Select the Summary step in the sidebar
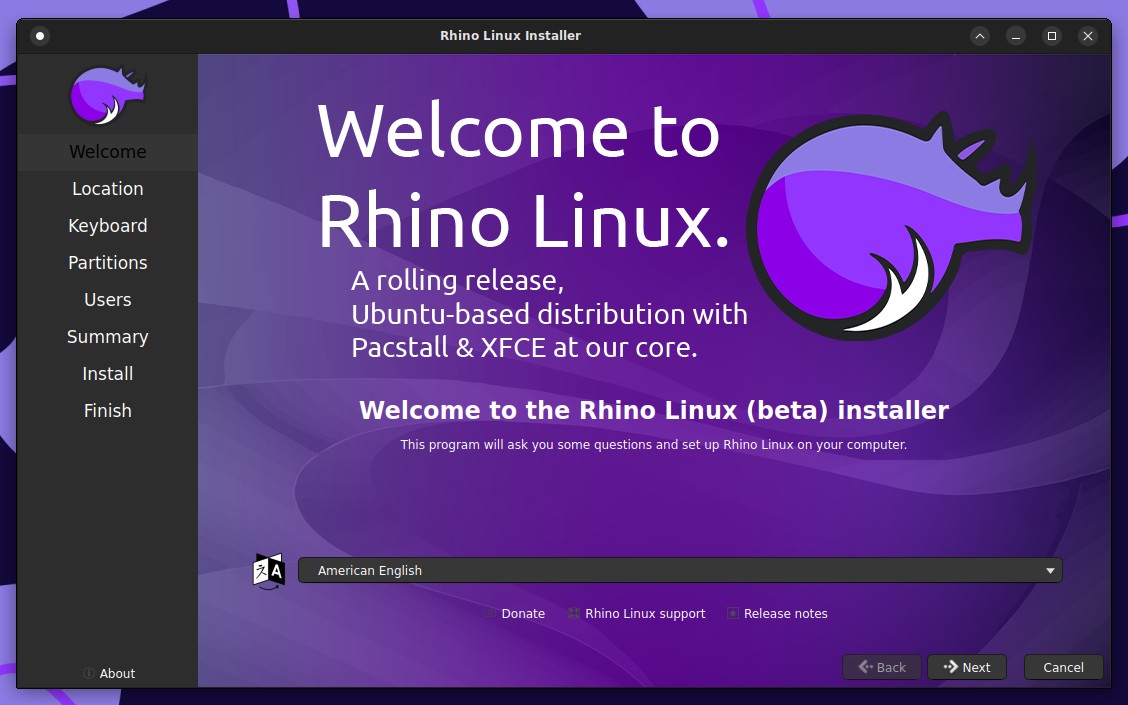Viewport: 1128px width, 705px height. pos(108,337)
